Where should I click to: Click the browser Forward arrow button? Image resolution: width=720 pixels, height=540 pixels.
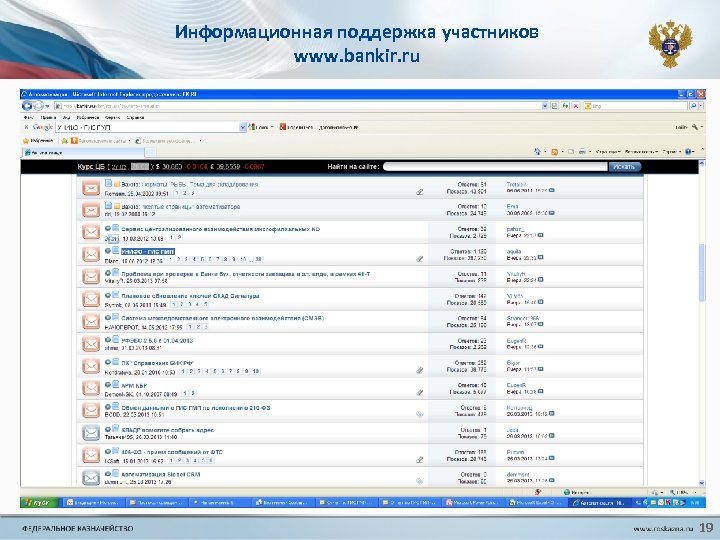(39, 106)
